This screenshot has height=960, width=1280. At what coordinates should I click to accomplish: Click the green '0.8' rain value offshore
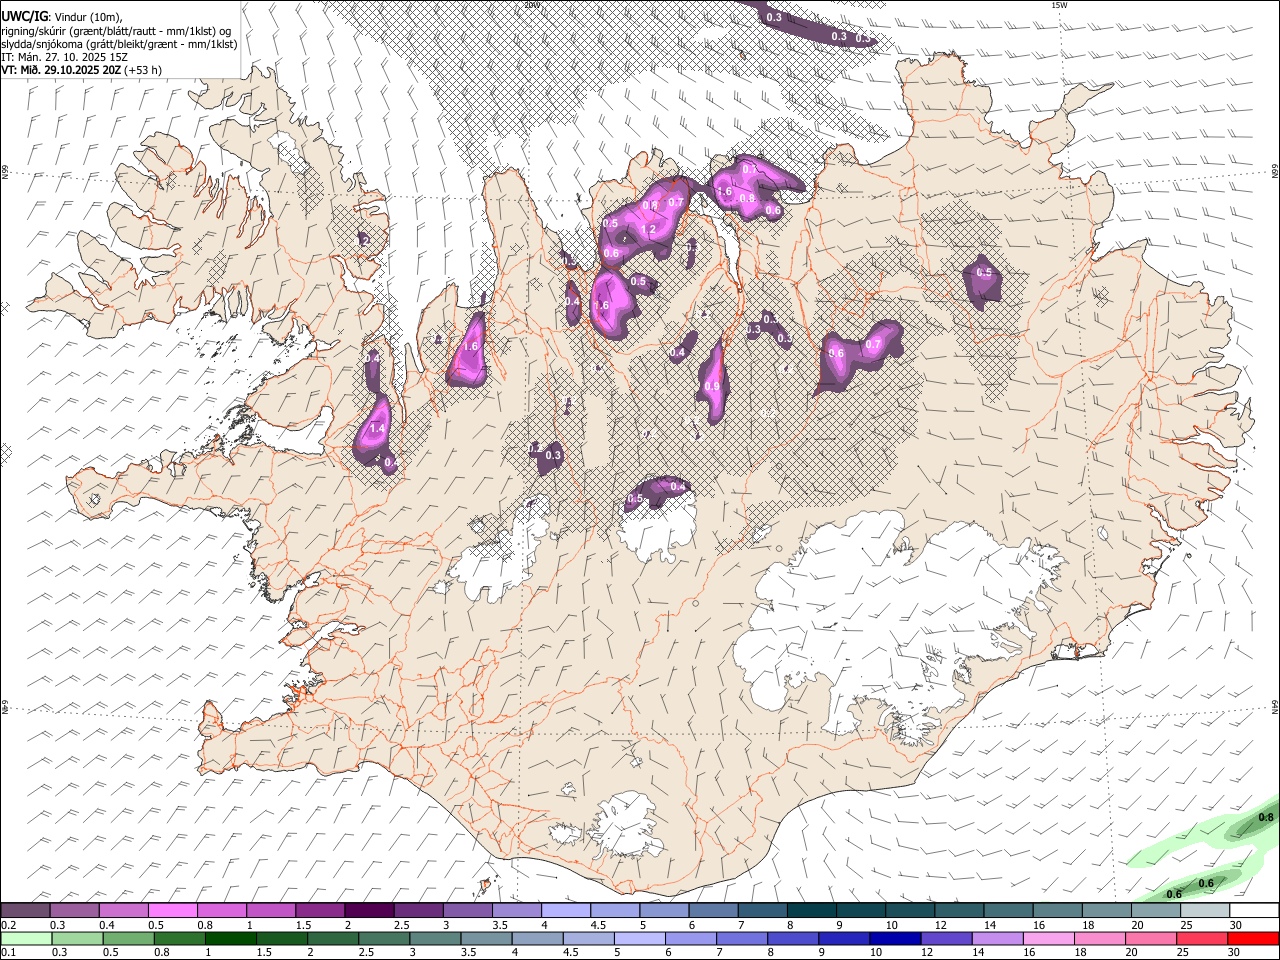[1265, 817]
